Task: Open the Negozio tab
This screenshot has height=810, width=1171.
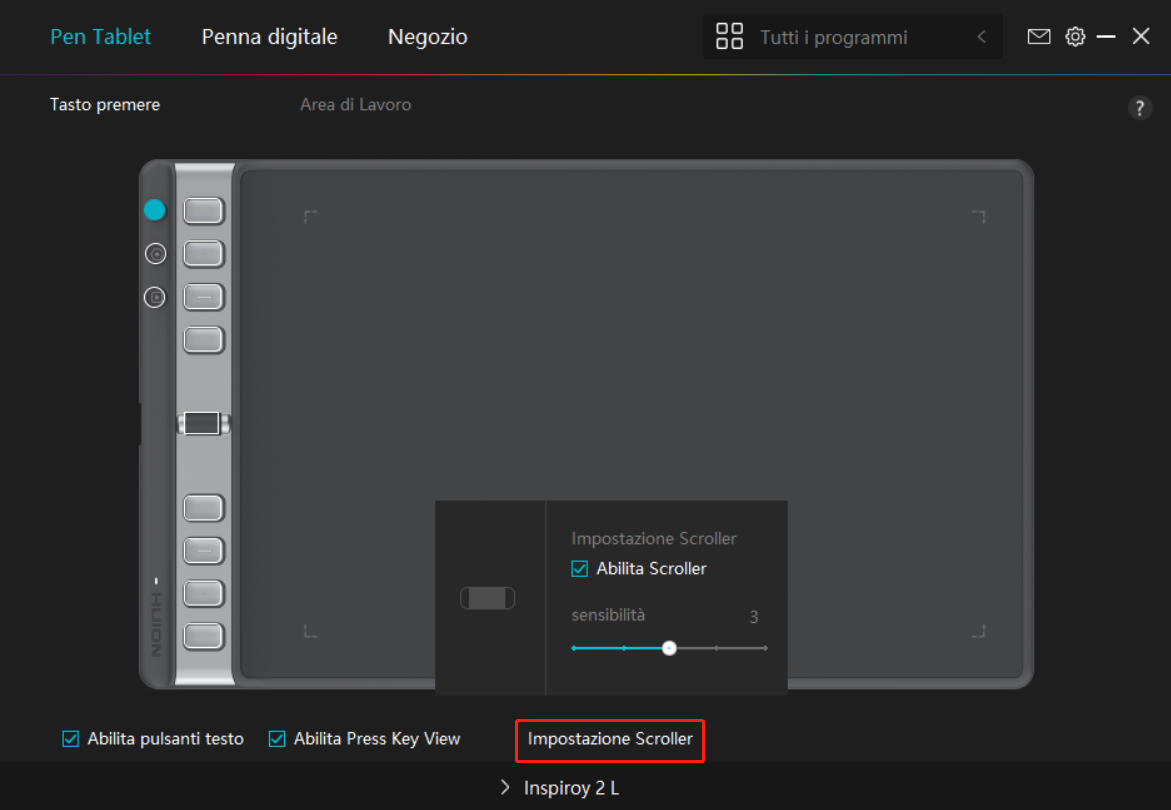Action: point(427,37)
